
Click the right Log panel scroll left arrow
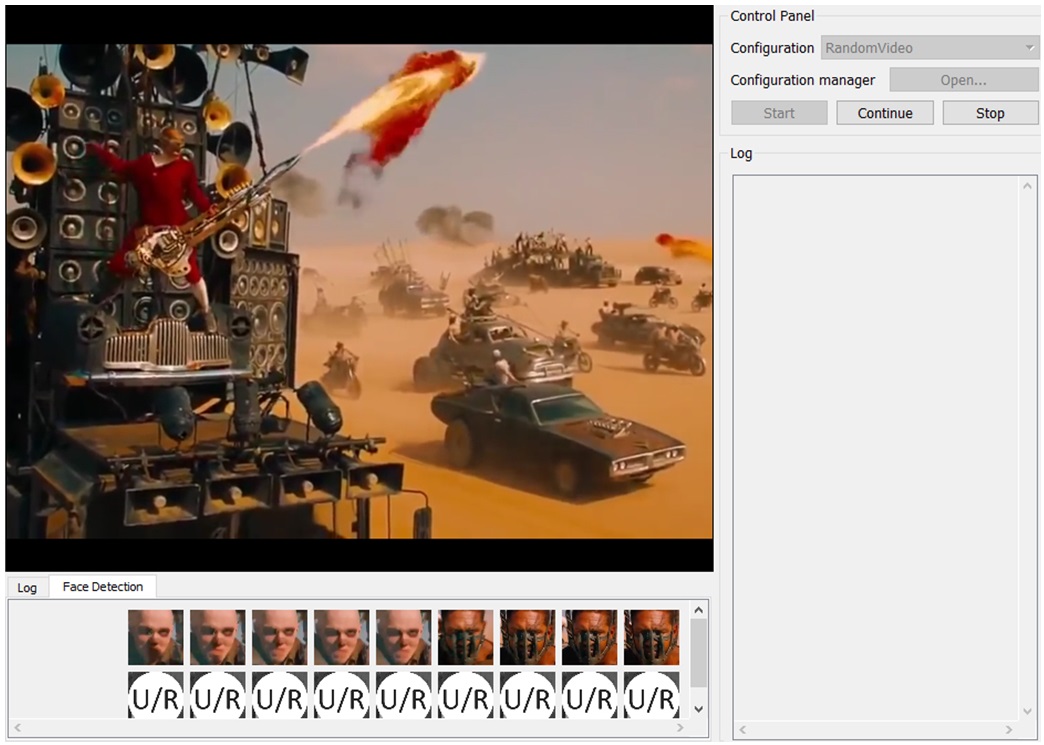click(742, 729)
